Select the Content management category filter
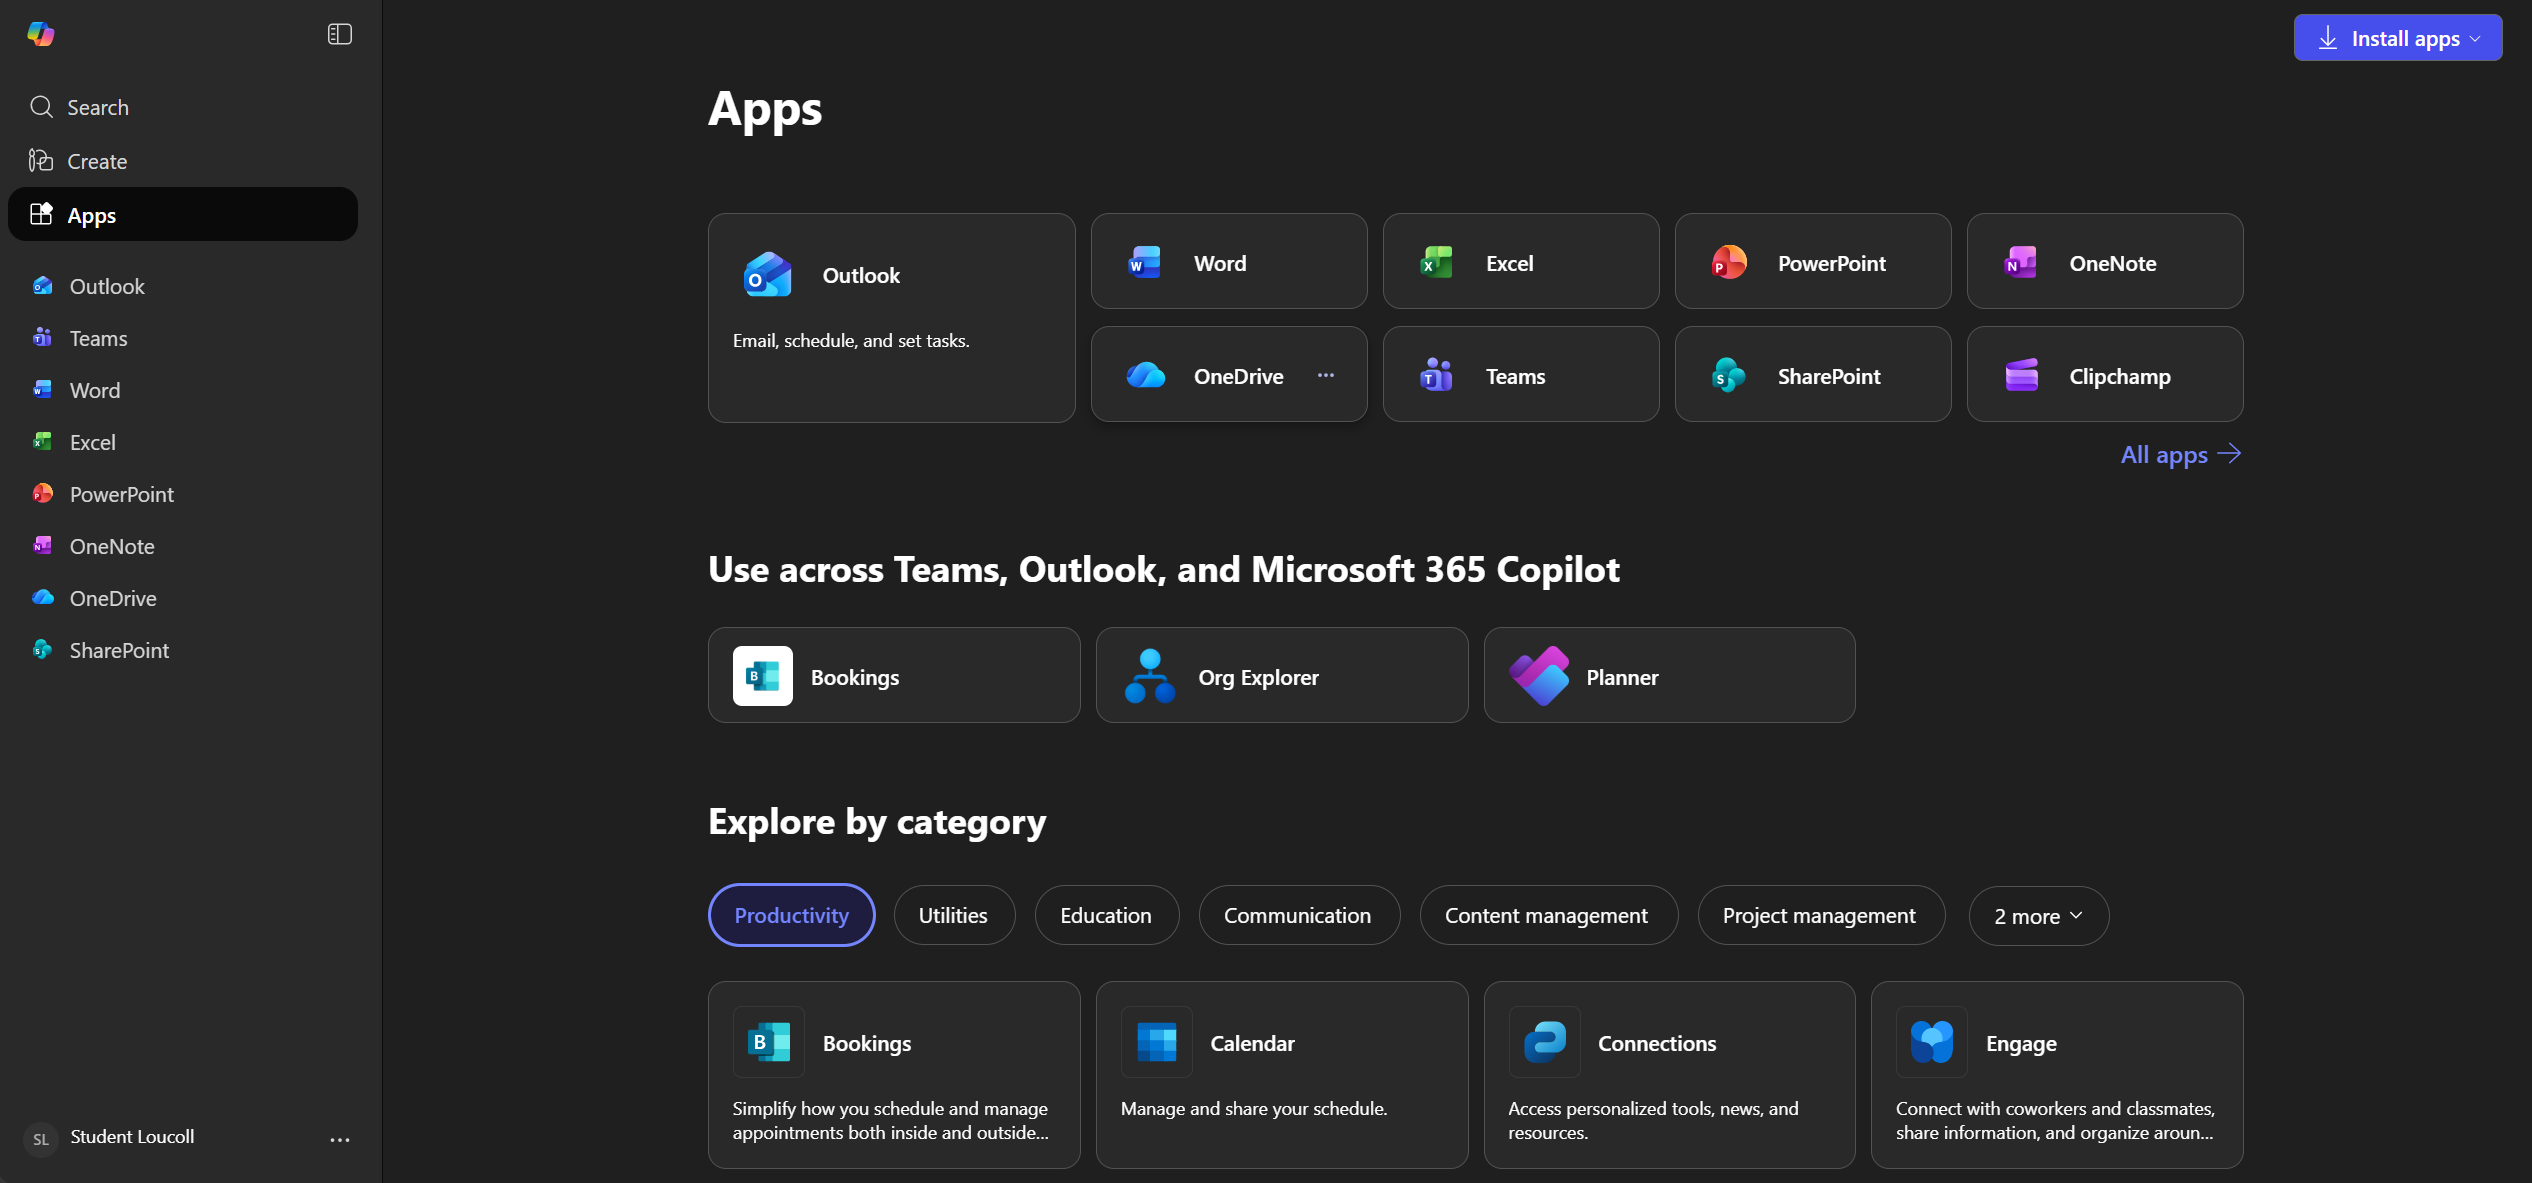The height and width of the screenshot is (1183, 2532). pos(1548,915)
